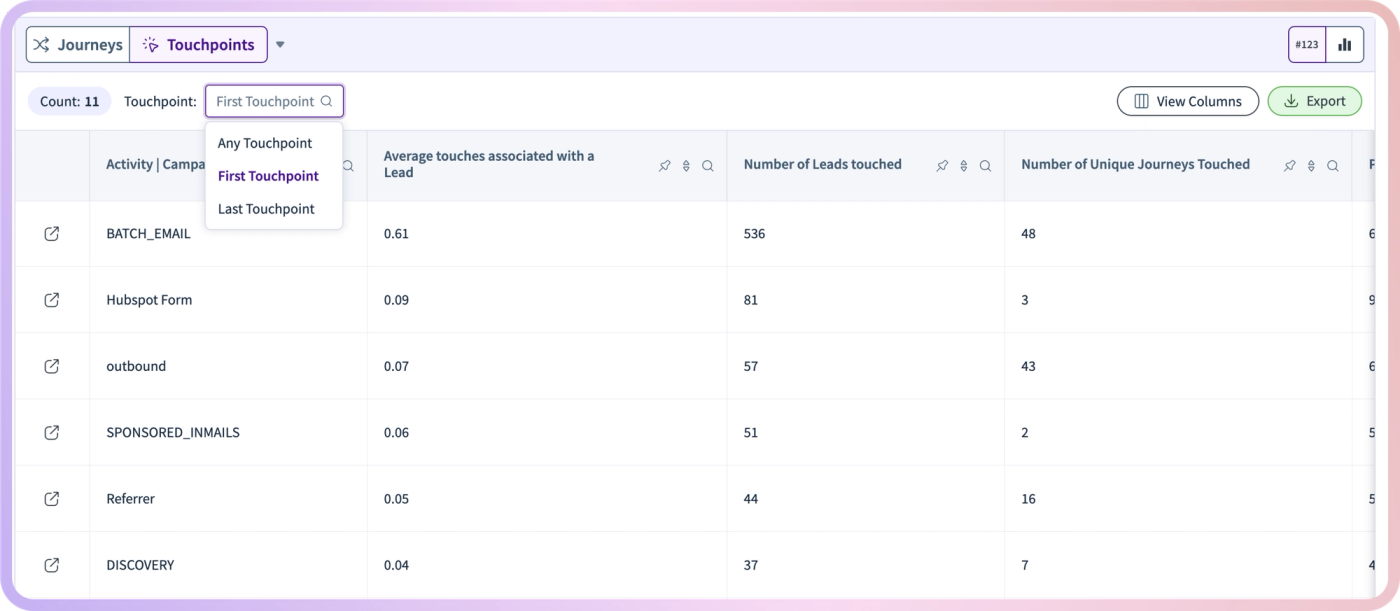The width and height of the screenshot is (1400, 611).
Task: Pin the Average touches associated column
Action: tap(664, 166)
